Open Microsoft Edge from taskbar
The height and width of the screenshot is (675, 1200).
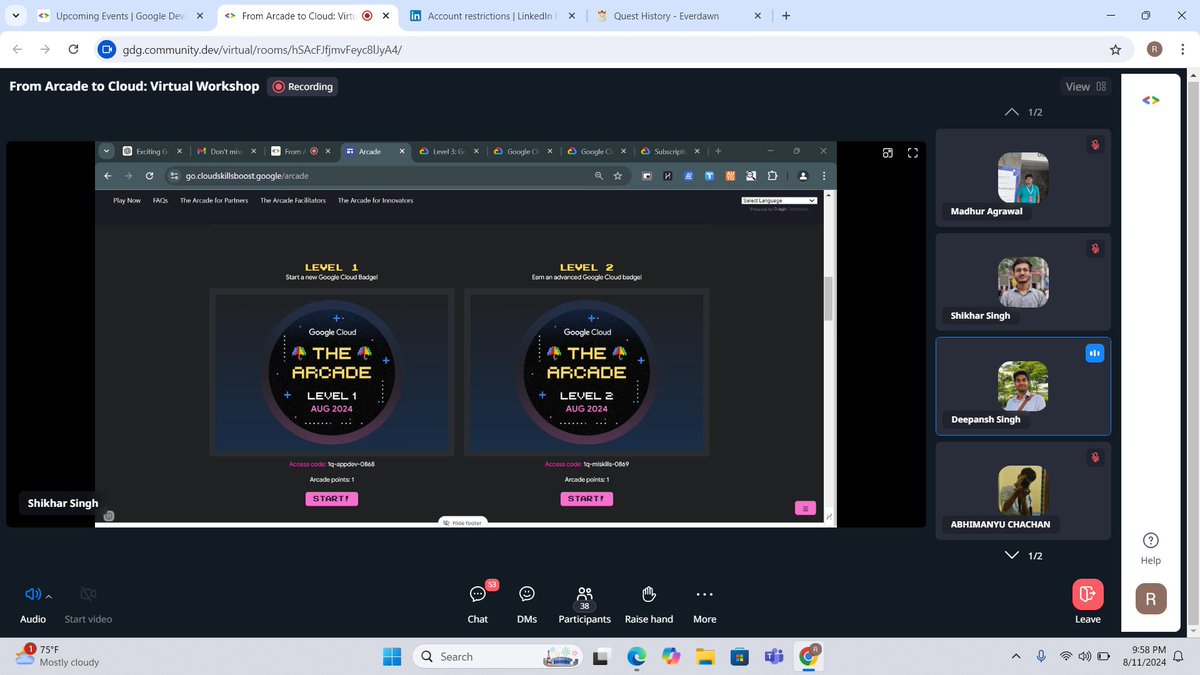pos(637,656)
